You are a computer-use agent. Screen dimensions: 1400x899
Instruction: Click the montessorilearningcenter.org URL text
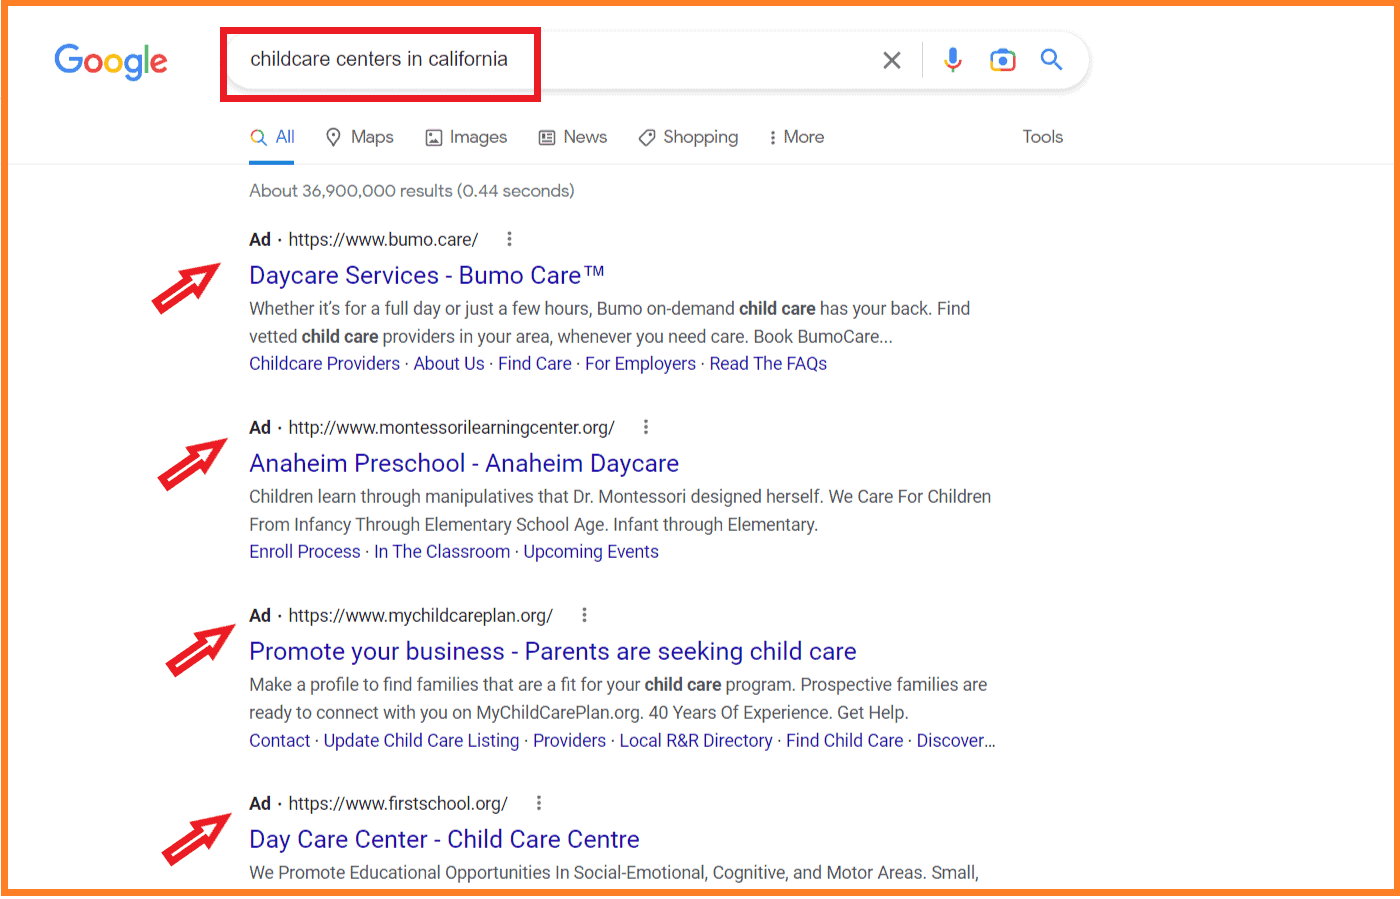tap(451, 428)
